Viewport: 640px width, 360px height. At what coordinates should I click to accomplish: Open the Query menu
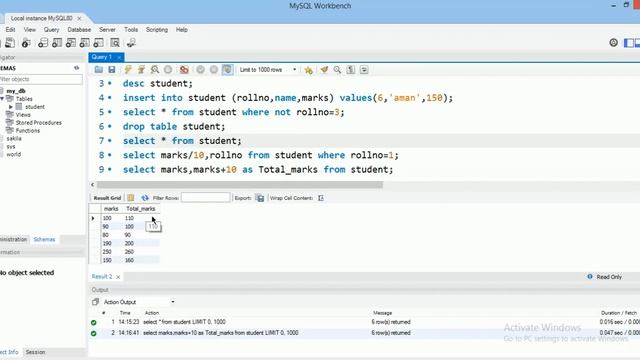tap(51, 30)
